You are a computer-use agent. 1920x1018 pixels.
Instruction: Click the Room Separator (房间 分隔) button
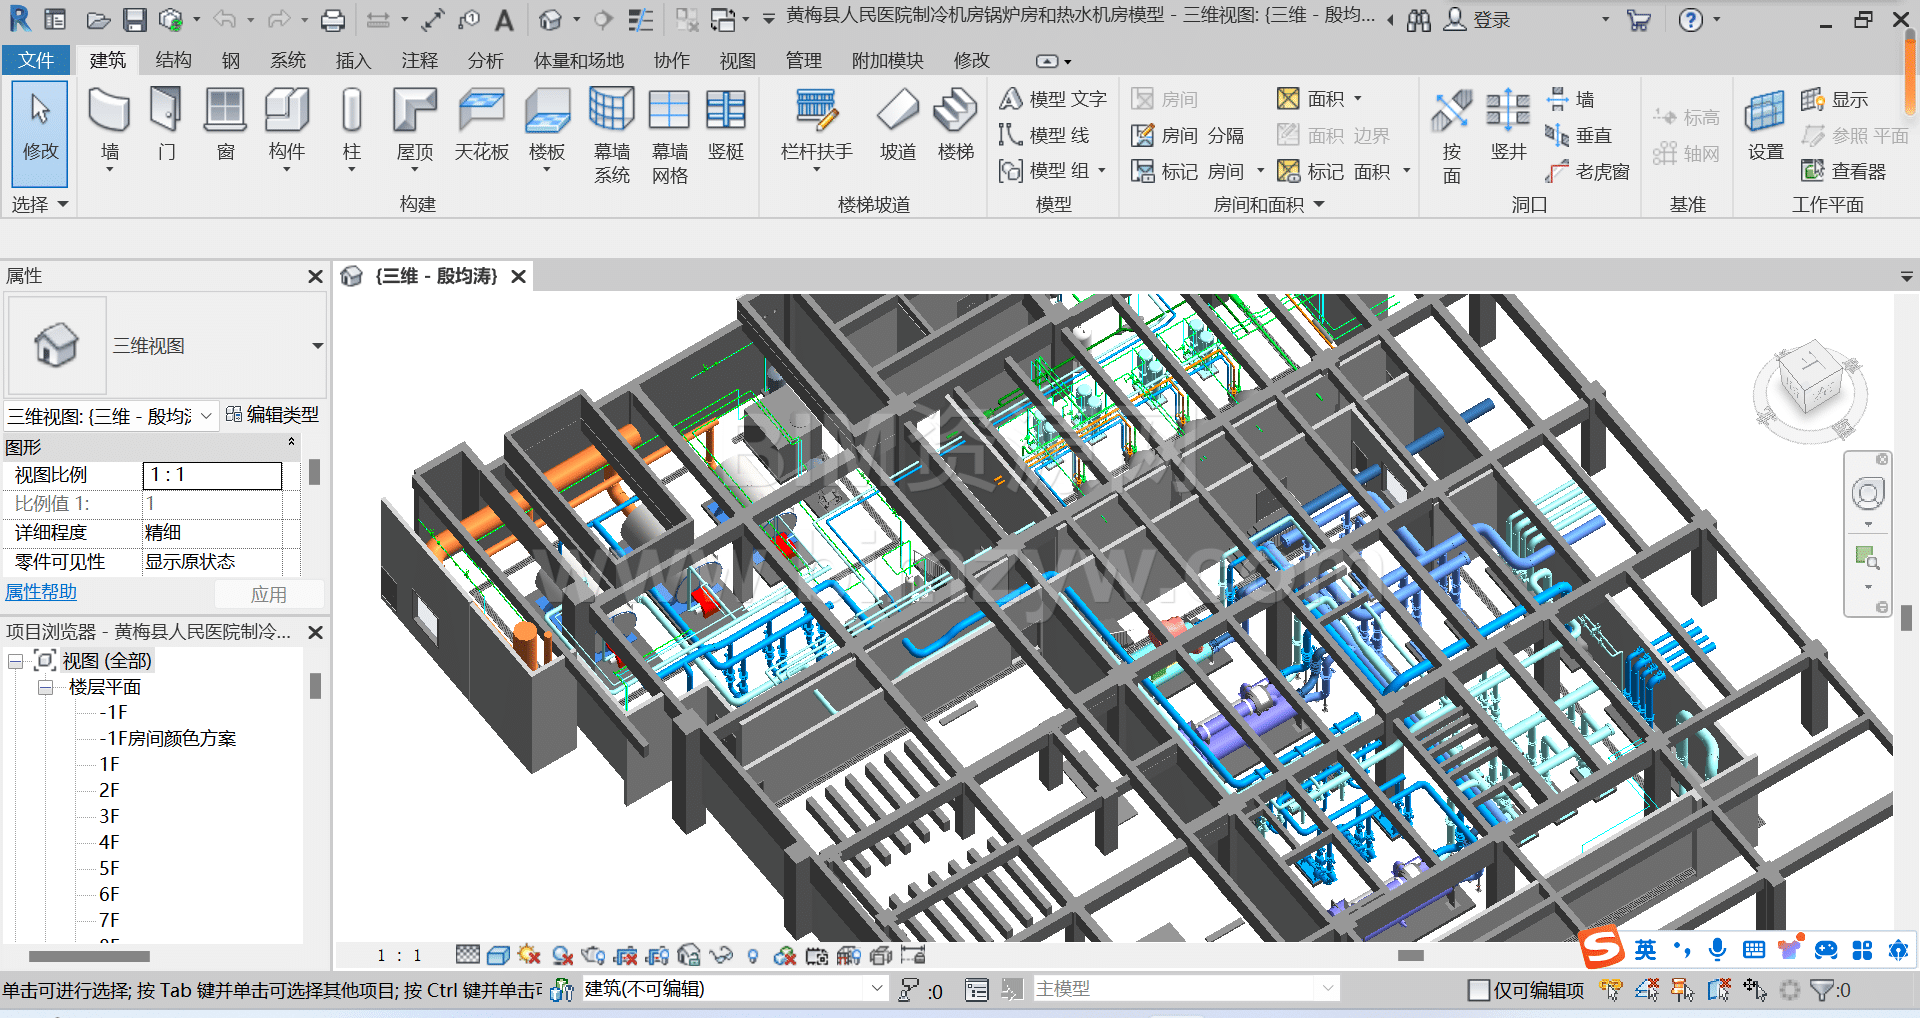coord(1188,135)
